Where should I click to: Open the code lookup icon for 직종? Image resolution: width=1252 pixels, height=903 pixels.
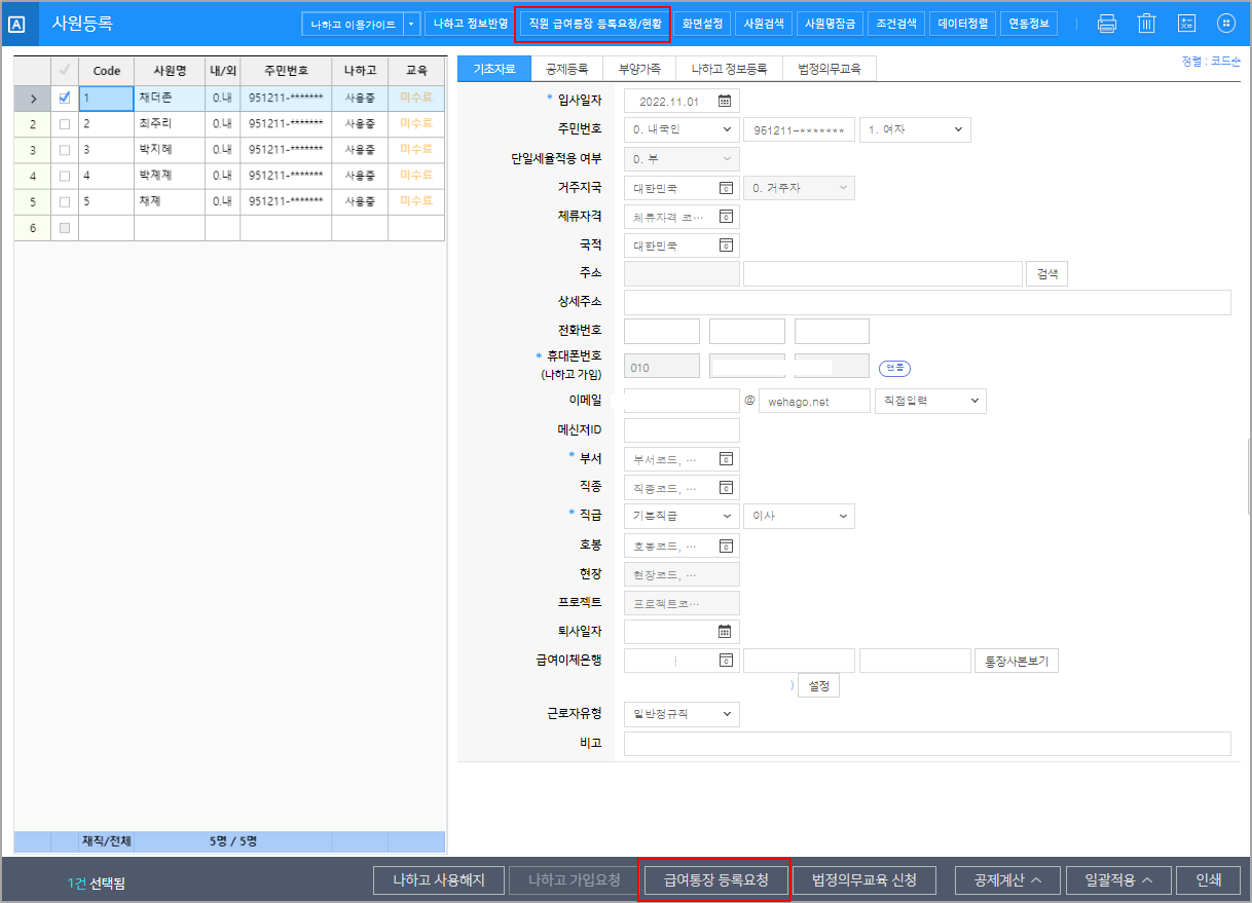[x=727, y=489]
